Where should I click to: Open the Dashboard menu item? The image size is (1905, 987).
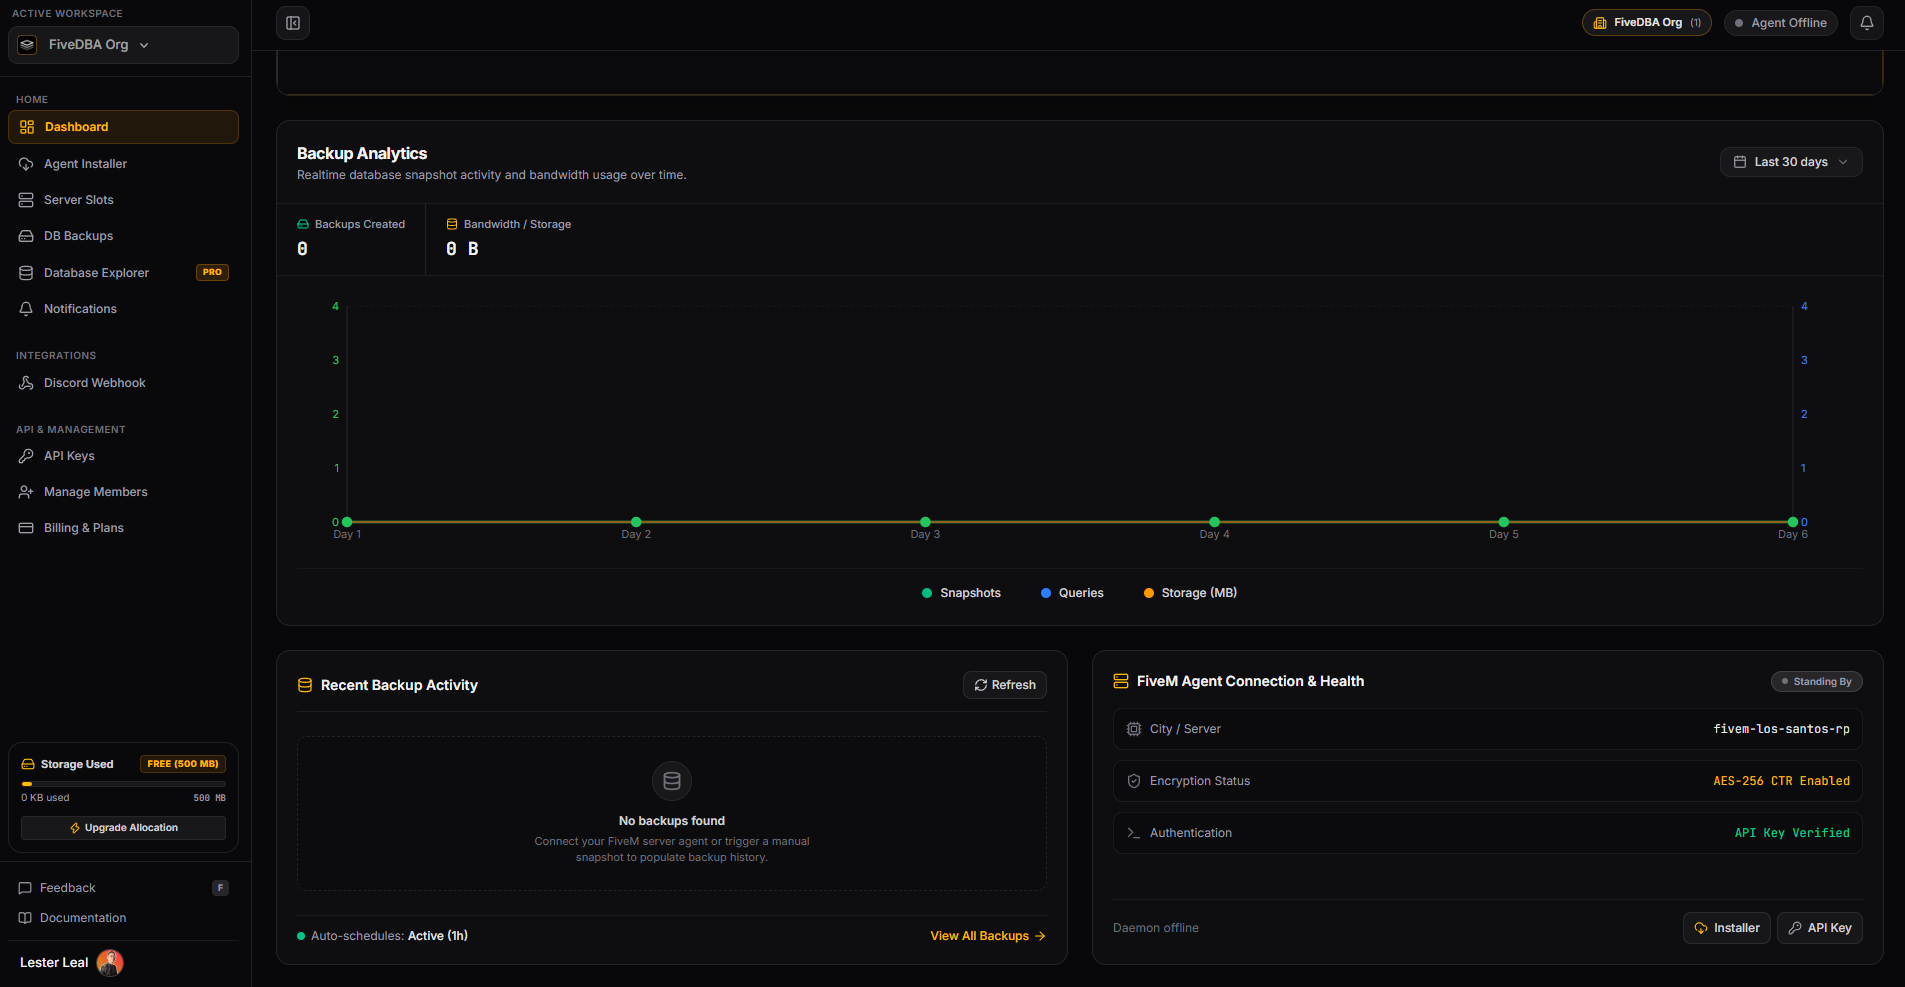pyautogui.click(x=123, y=127)
